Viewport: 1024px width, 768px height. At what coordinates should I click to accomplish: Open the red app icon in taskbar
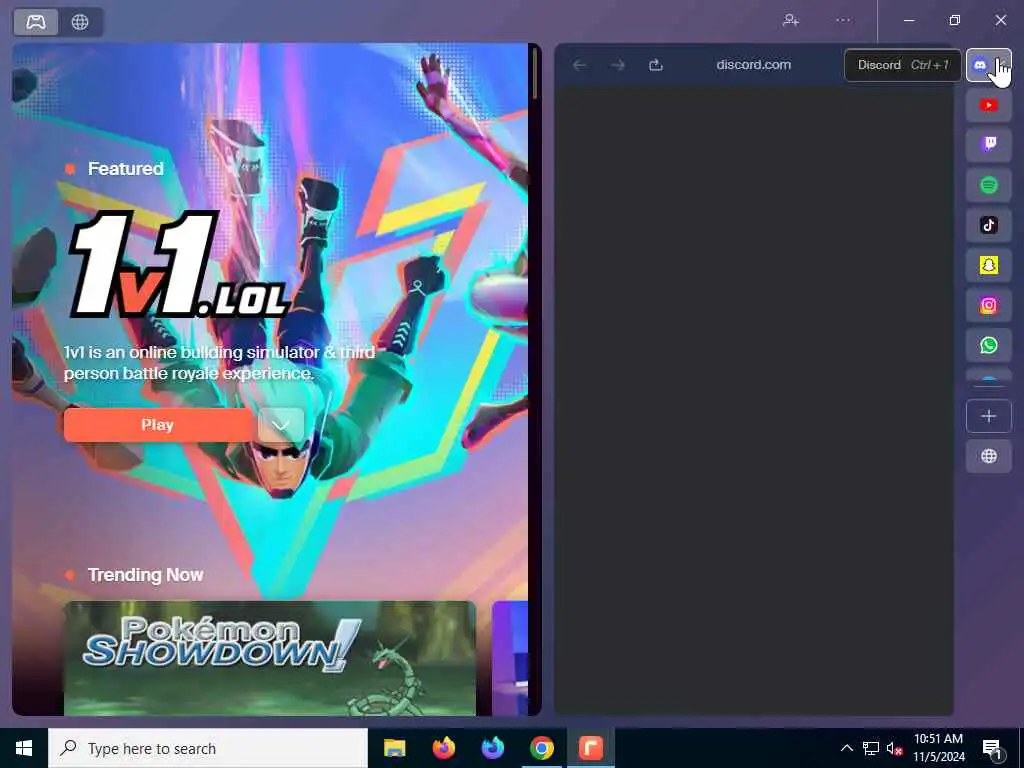[591, 748]
